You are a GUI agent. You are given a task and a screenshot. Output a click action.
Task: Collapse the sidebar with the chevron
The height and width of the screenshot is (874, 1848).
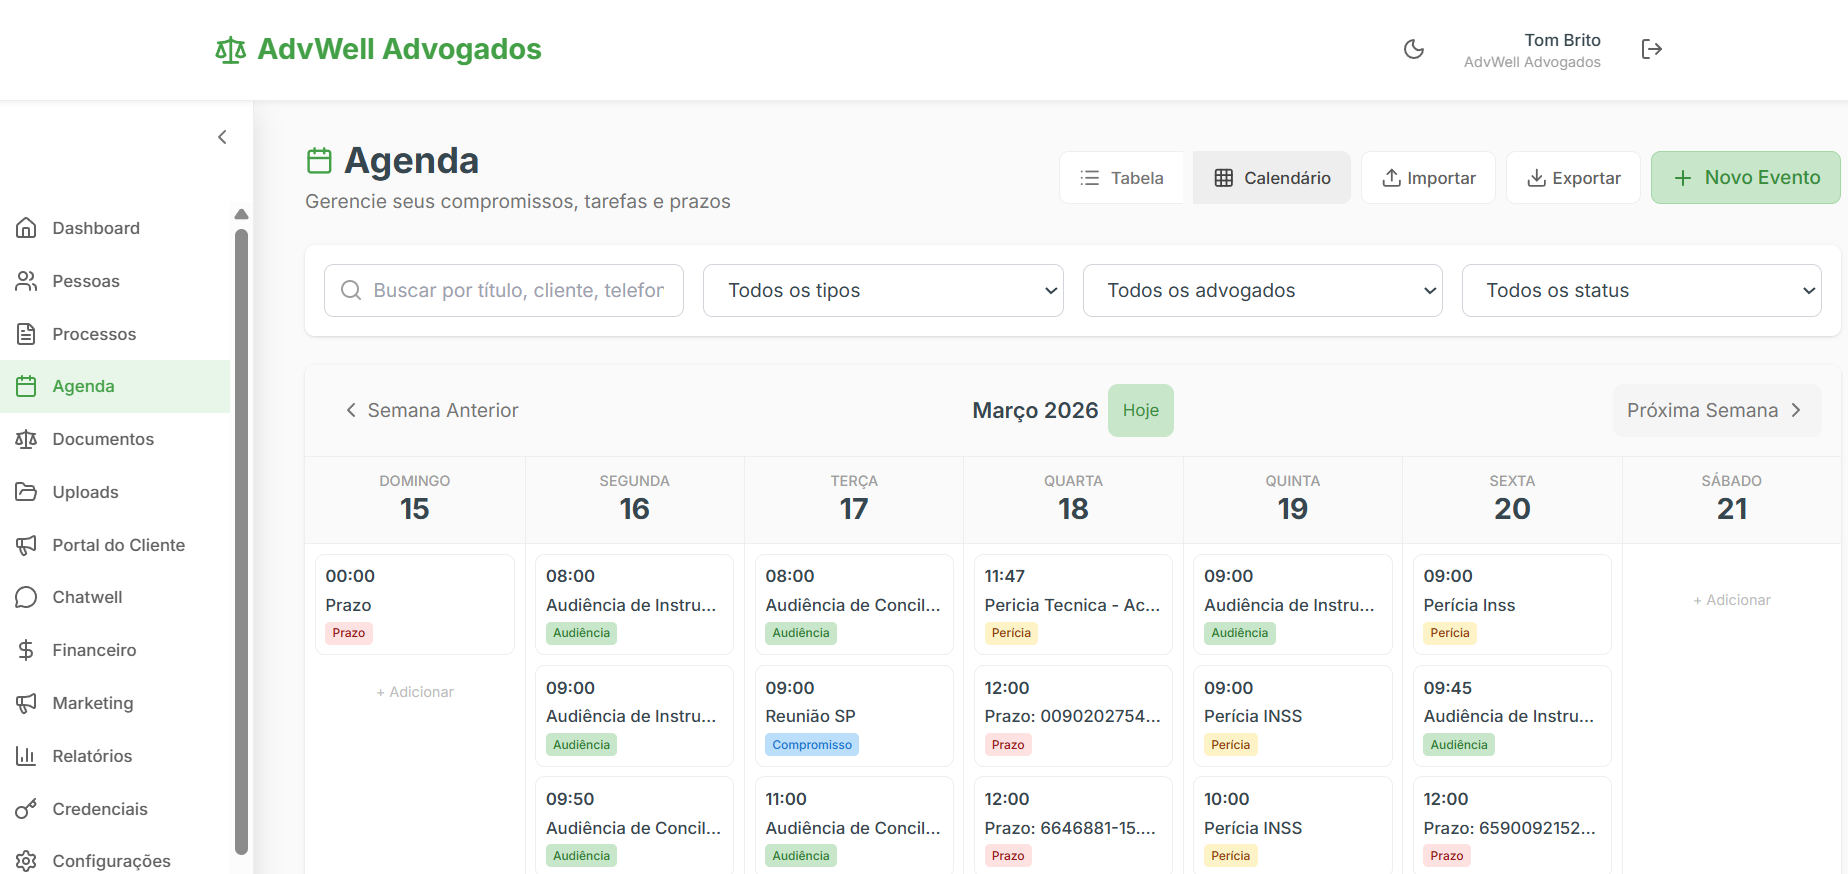point(222,137)
